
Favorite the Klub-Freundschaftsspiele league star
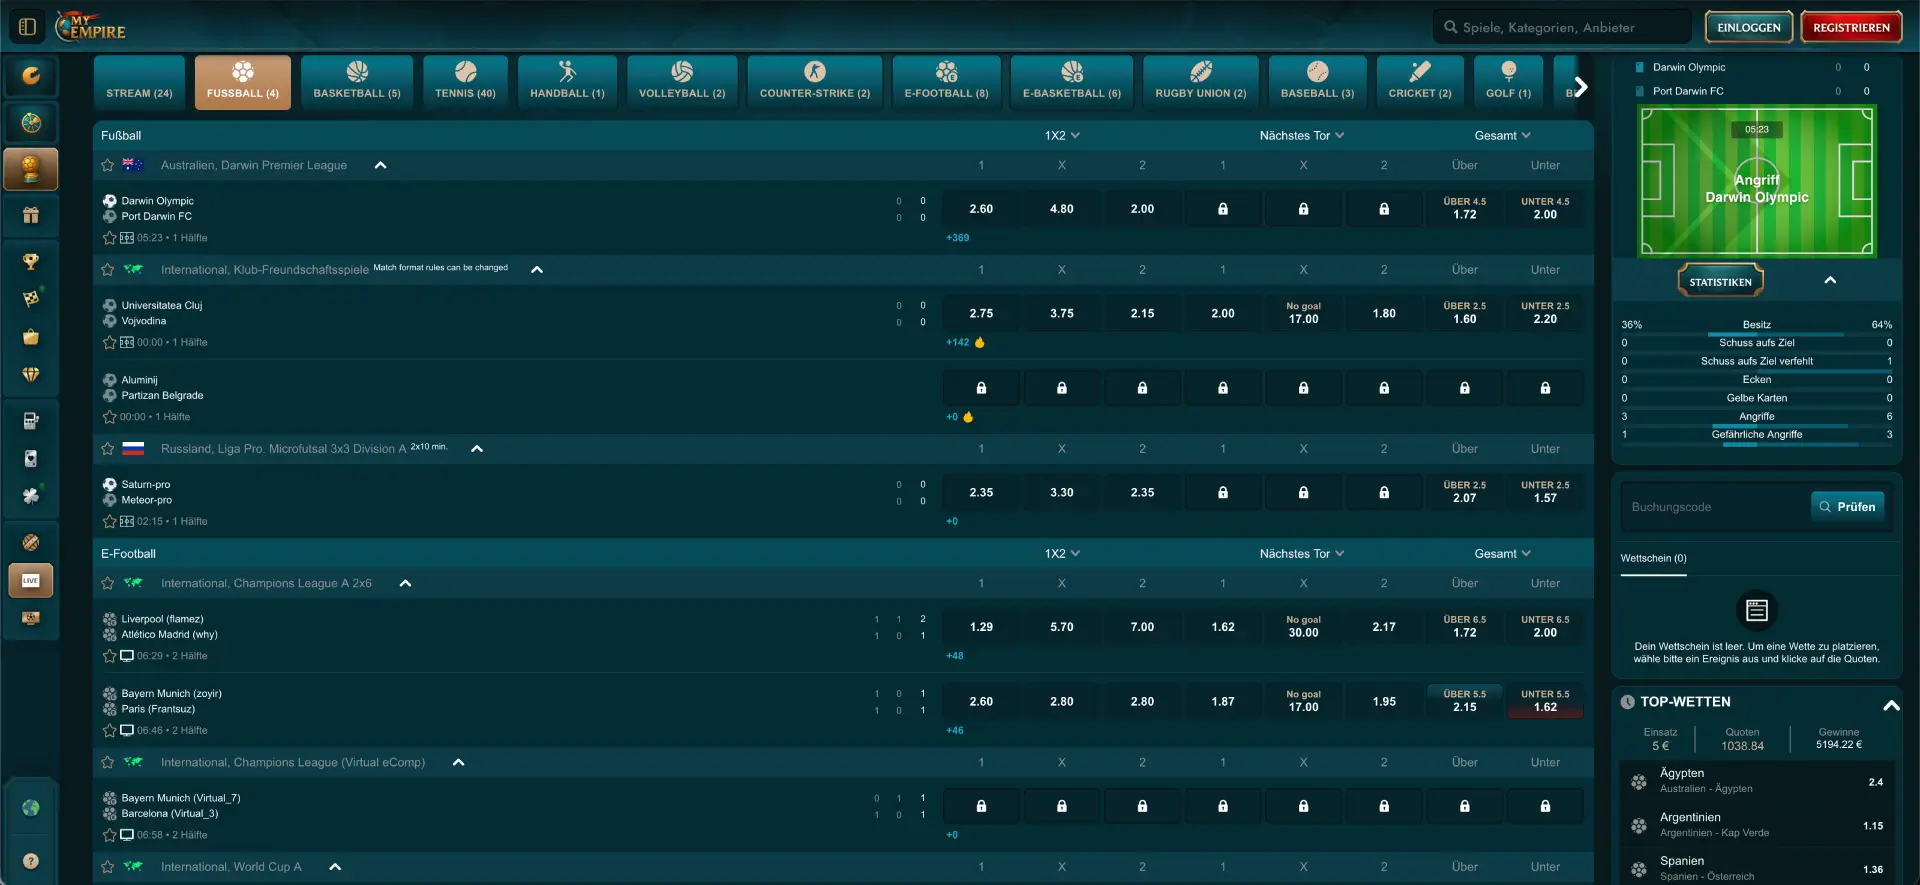click(108, 269)
